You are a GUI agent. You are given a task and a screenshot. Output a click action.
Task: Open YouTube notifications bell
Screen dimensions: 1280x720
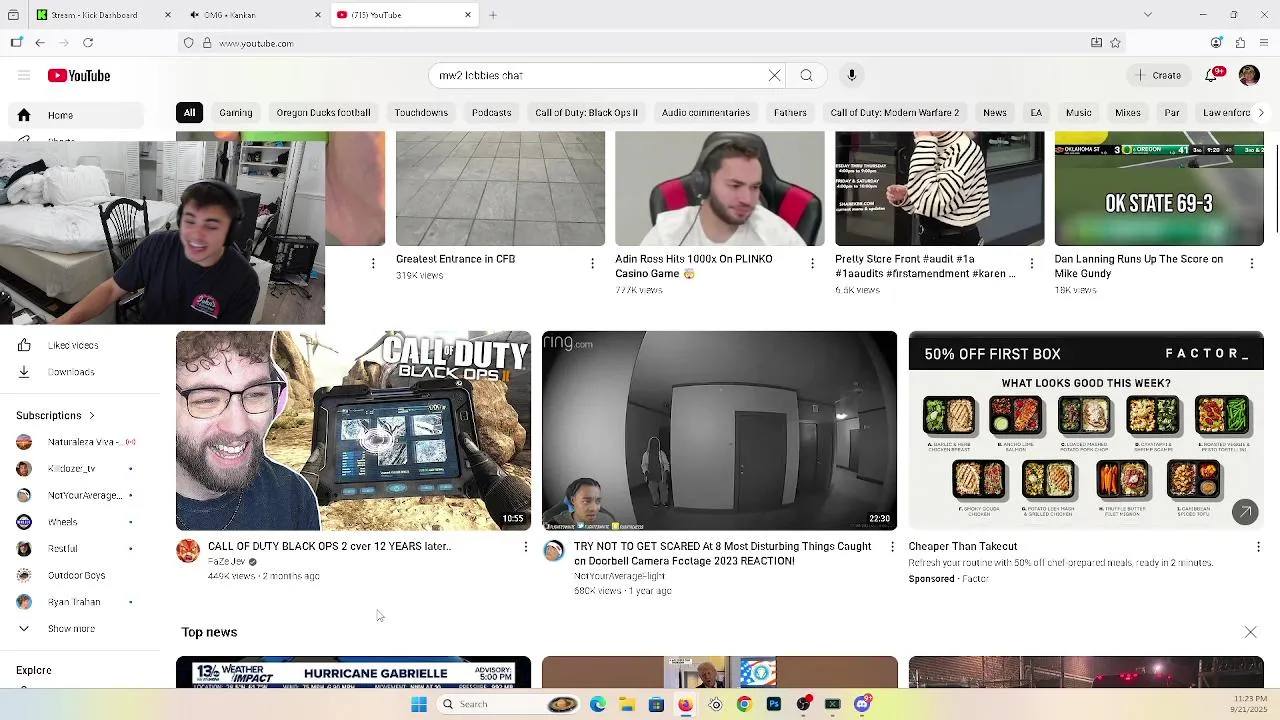pos(1213,75)
